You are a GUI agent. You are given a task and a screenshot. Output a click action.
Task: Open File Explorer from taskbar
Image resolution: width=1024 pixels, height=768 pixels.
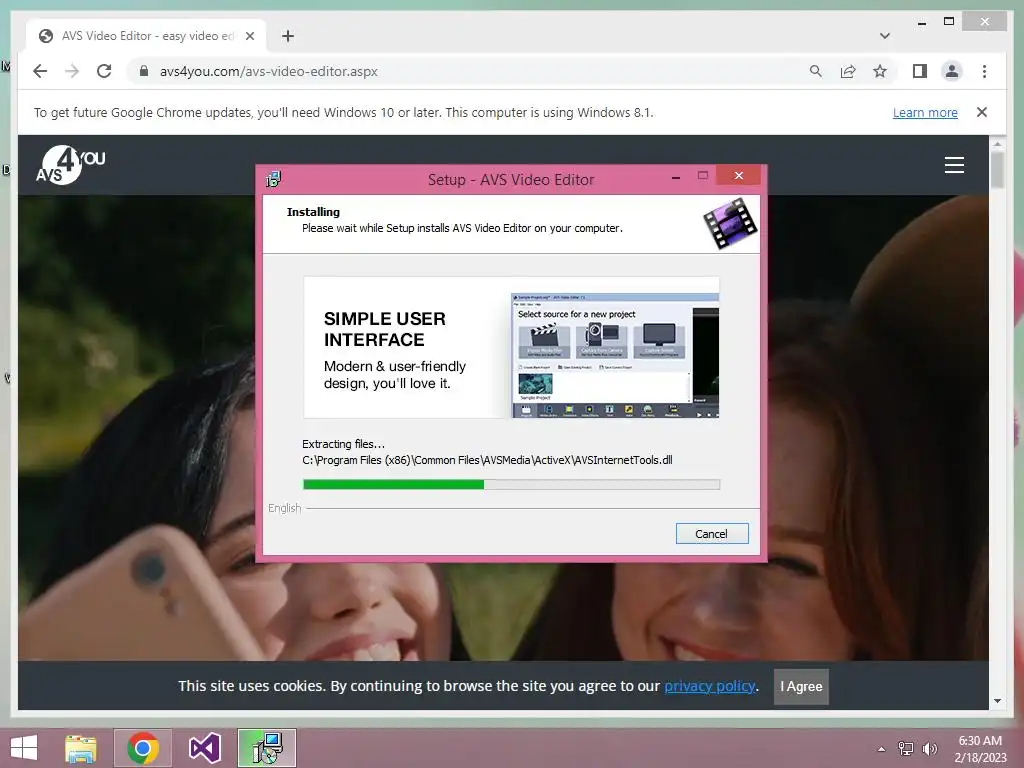81,748
